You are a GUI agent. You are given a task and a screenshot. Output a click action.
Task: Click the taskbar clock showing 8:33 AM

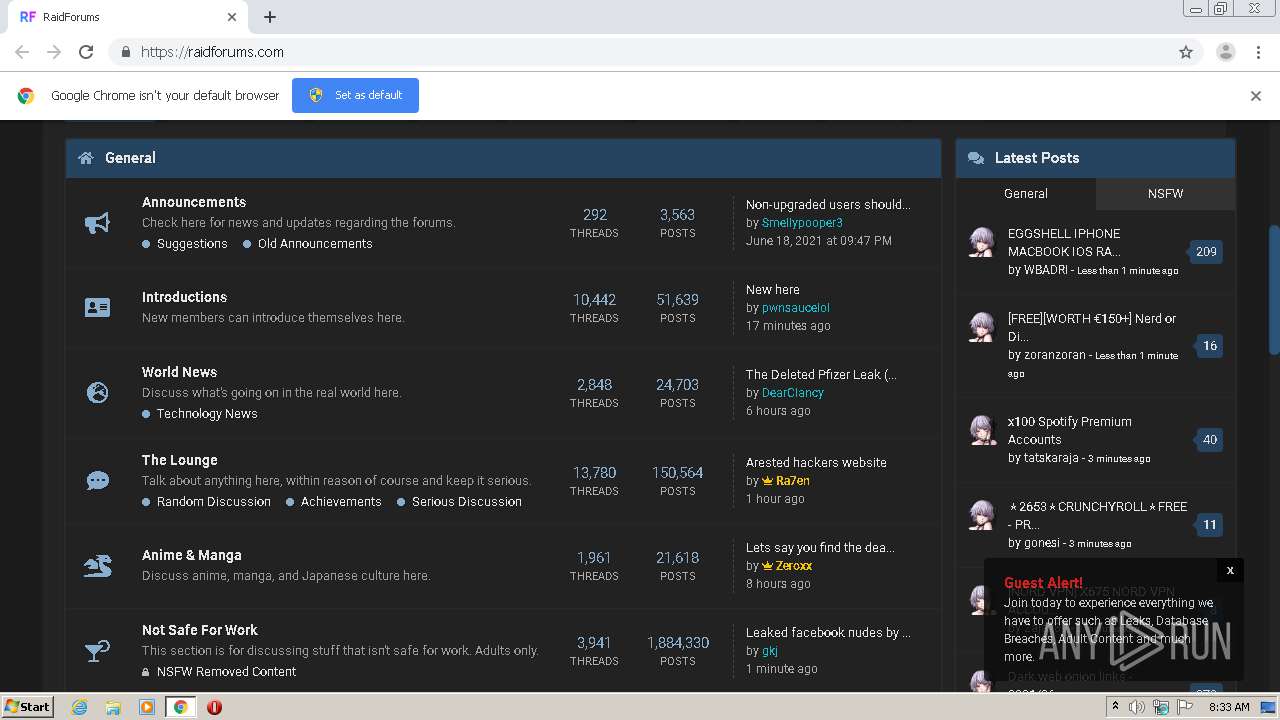tap(1229, 707)
